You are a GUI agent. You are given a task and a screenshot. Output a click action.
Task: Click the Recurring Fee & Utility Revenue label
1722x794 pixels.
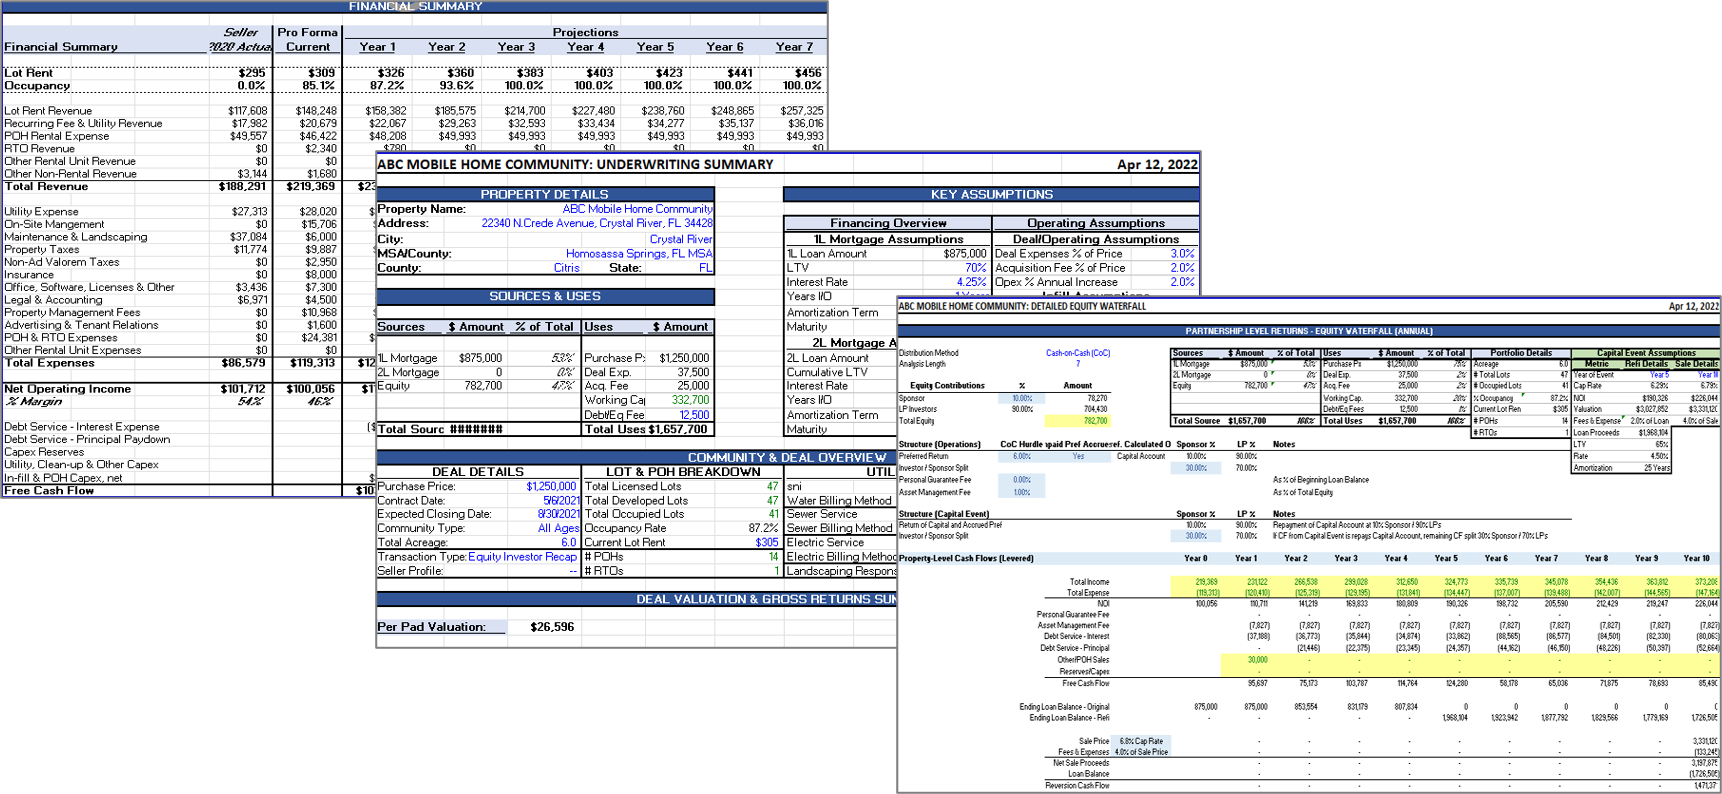pos(83,124)
